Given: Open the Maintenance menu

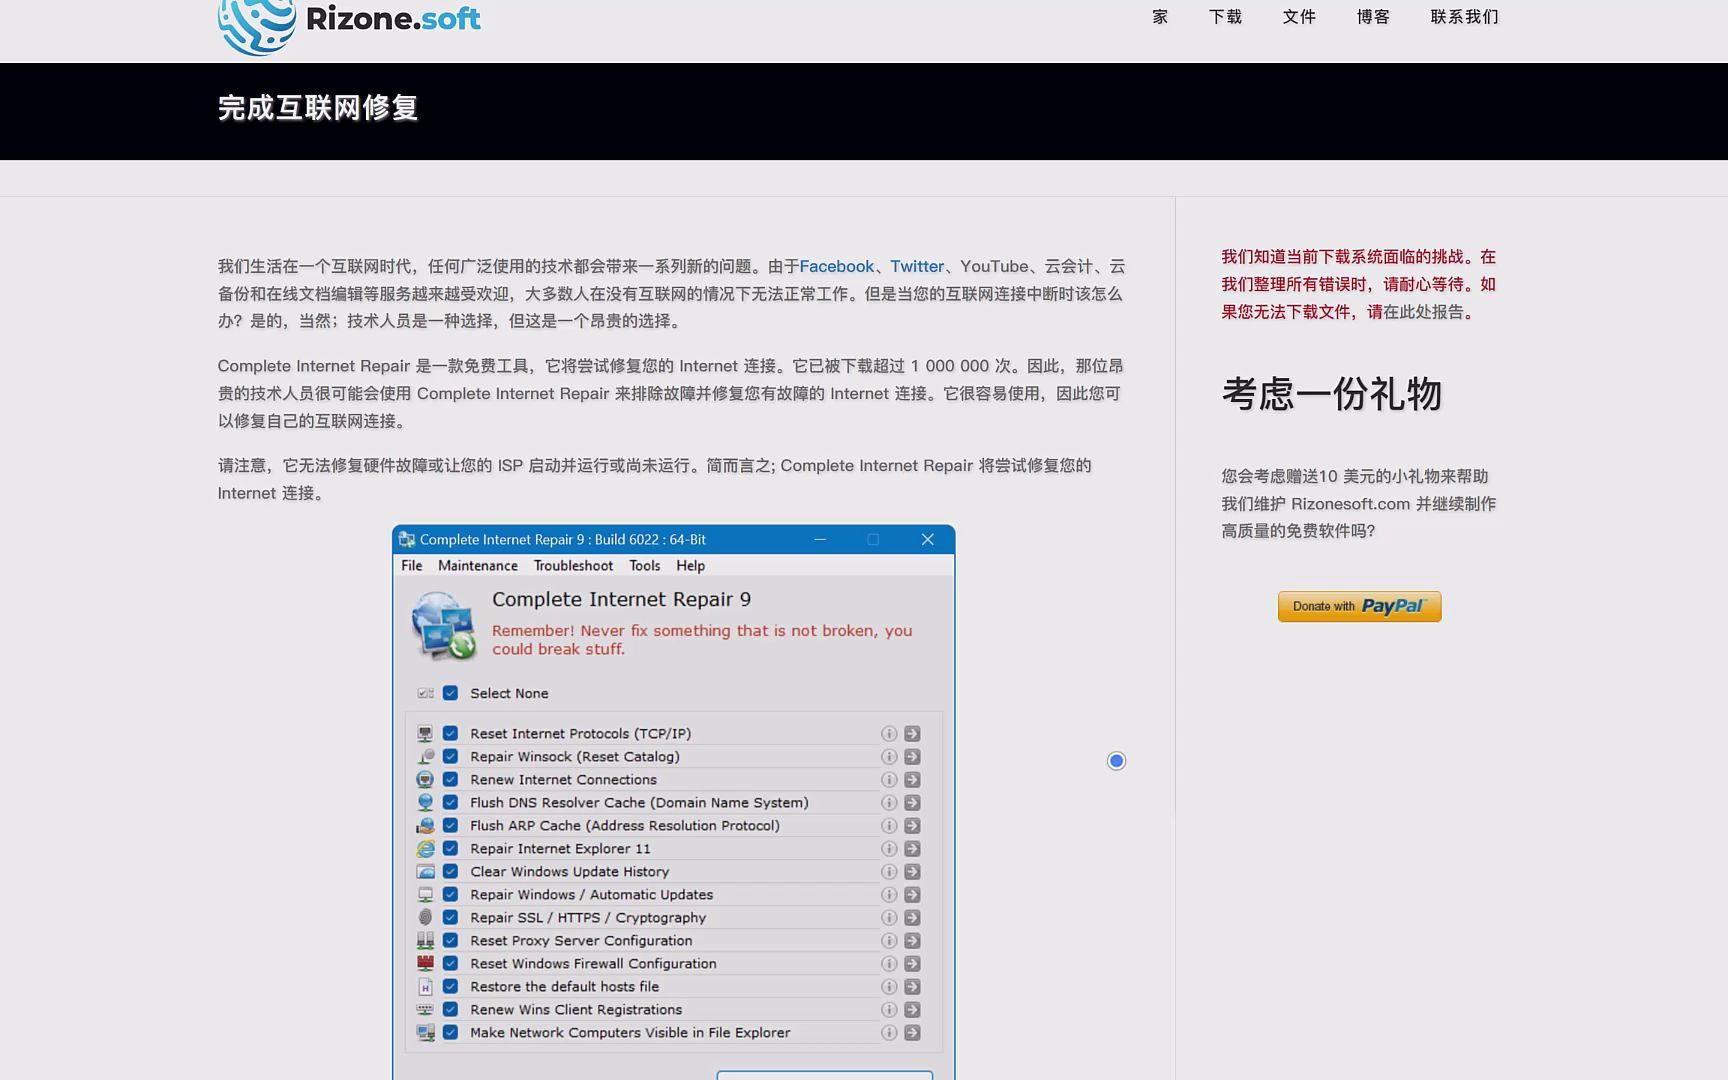Looking at the screenshot, I should click(478, 566).
